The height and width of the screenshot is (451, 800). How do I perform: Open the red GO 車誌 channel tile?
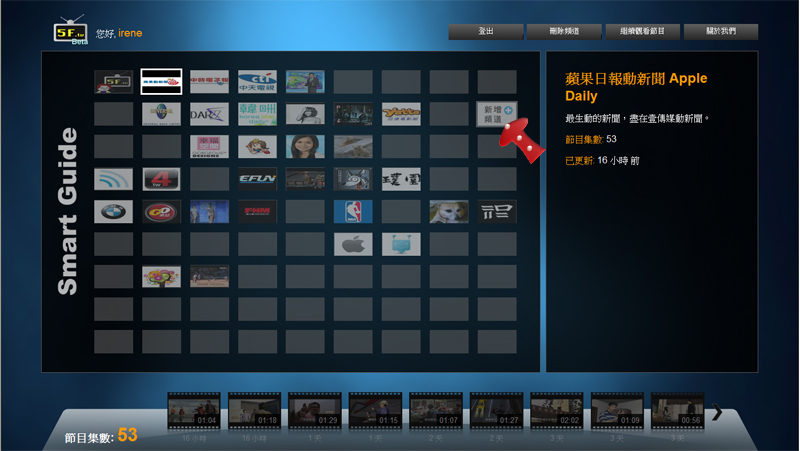161,211
